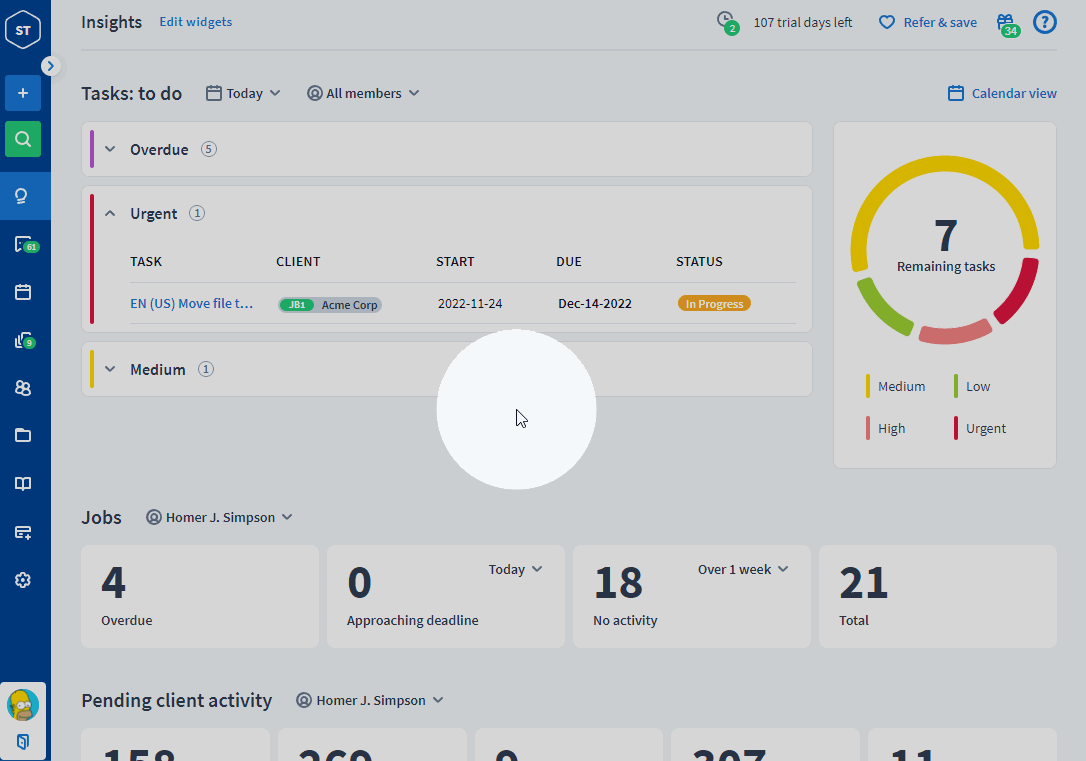Click the green search icon in sidebar

23,139
